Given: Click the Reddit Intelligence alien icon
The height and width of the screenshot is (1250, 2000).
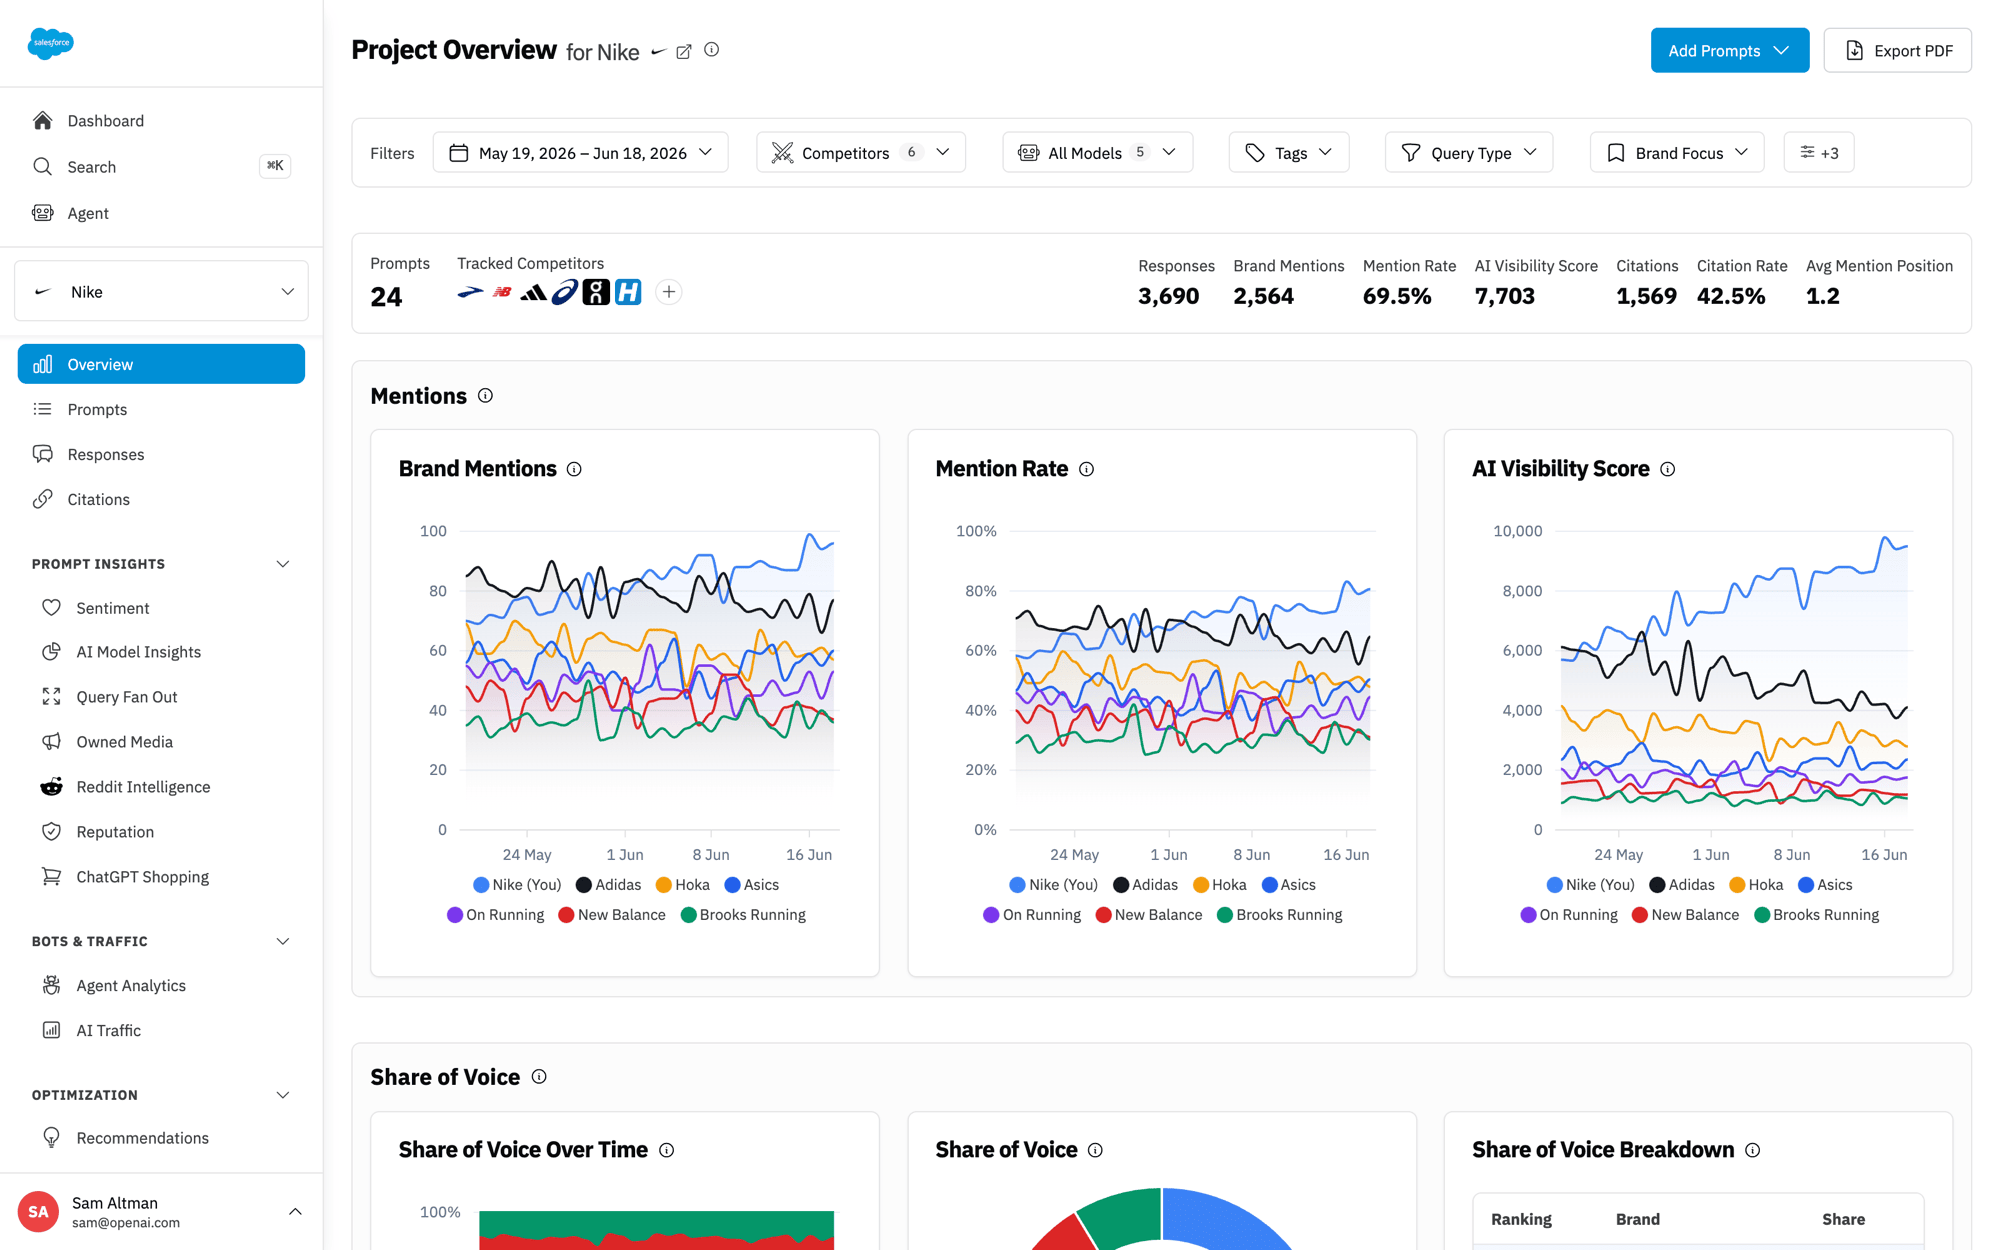Looking at the screenshot, I should tap(51, 787).
